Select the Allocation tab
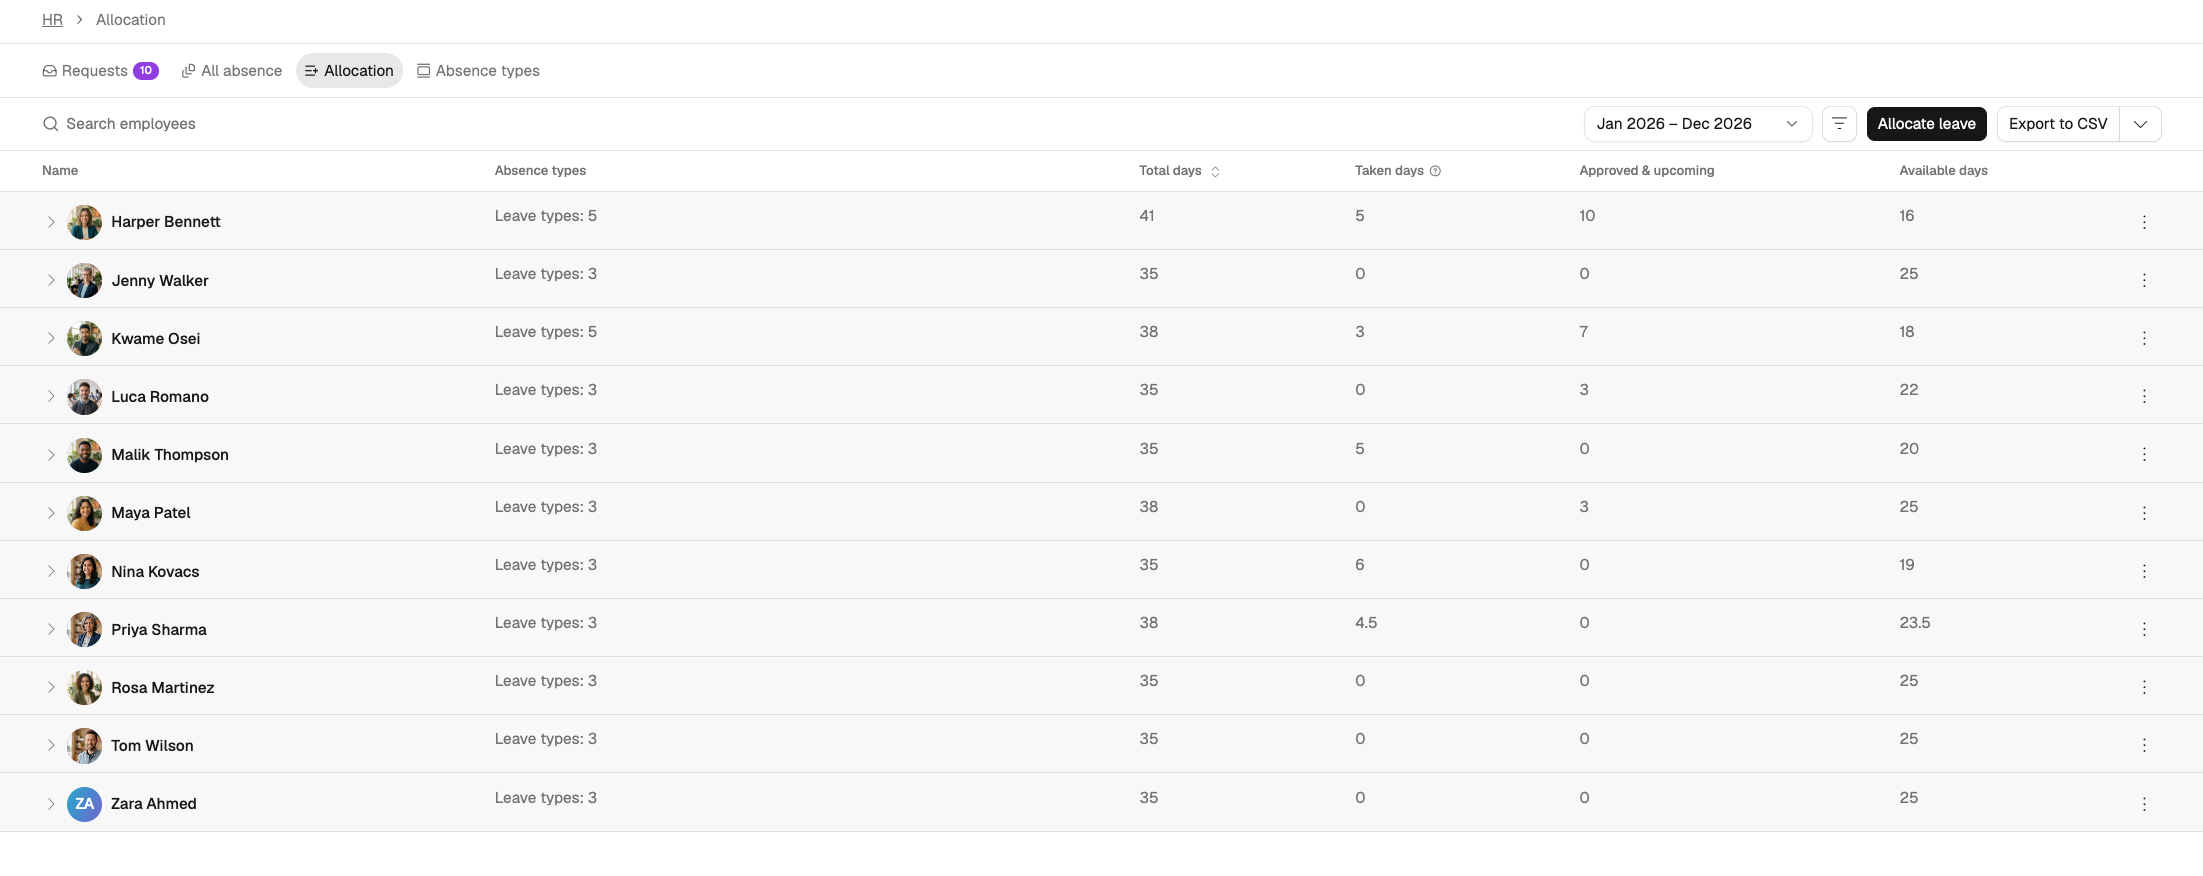This screenshot has width=2203, height=876. click(349, 71)
